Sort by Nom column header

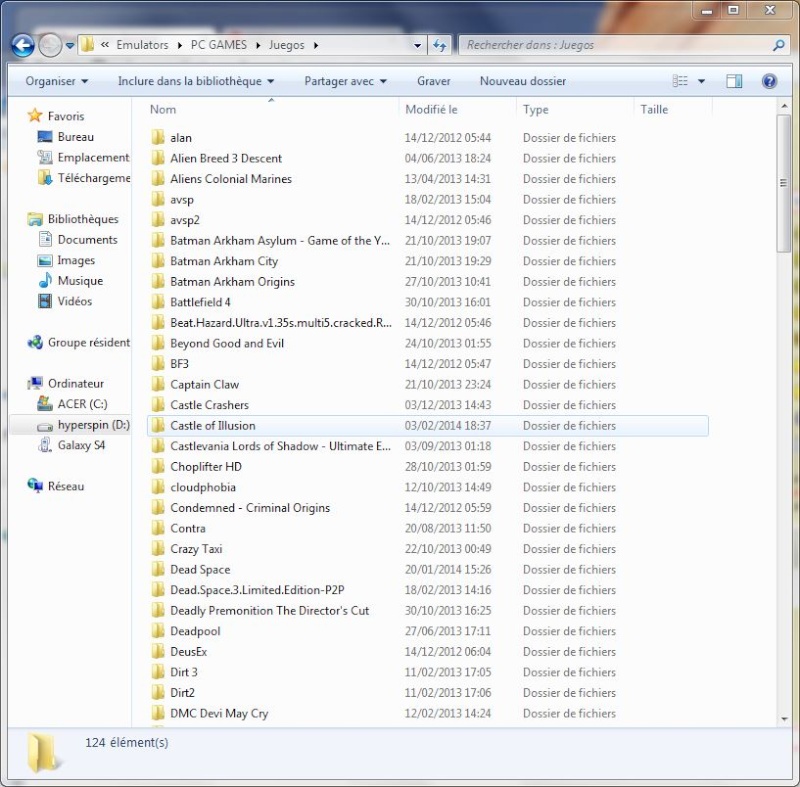[x=163, y=109]
